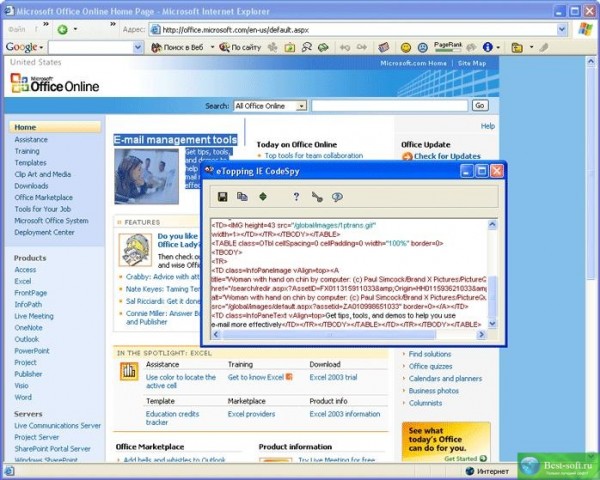Click the grayed next-result arrow in Google toolbar

coord(362,47)
